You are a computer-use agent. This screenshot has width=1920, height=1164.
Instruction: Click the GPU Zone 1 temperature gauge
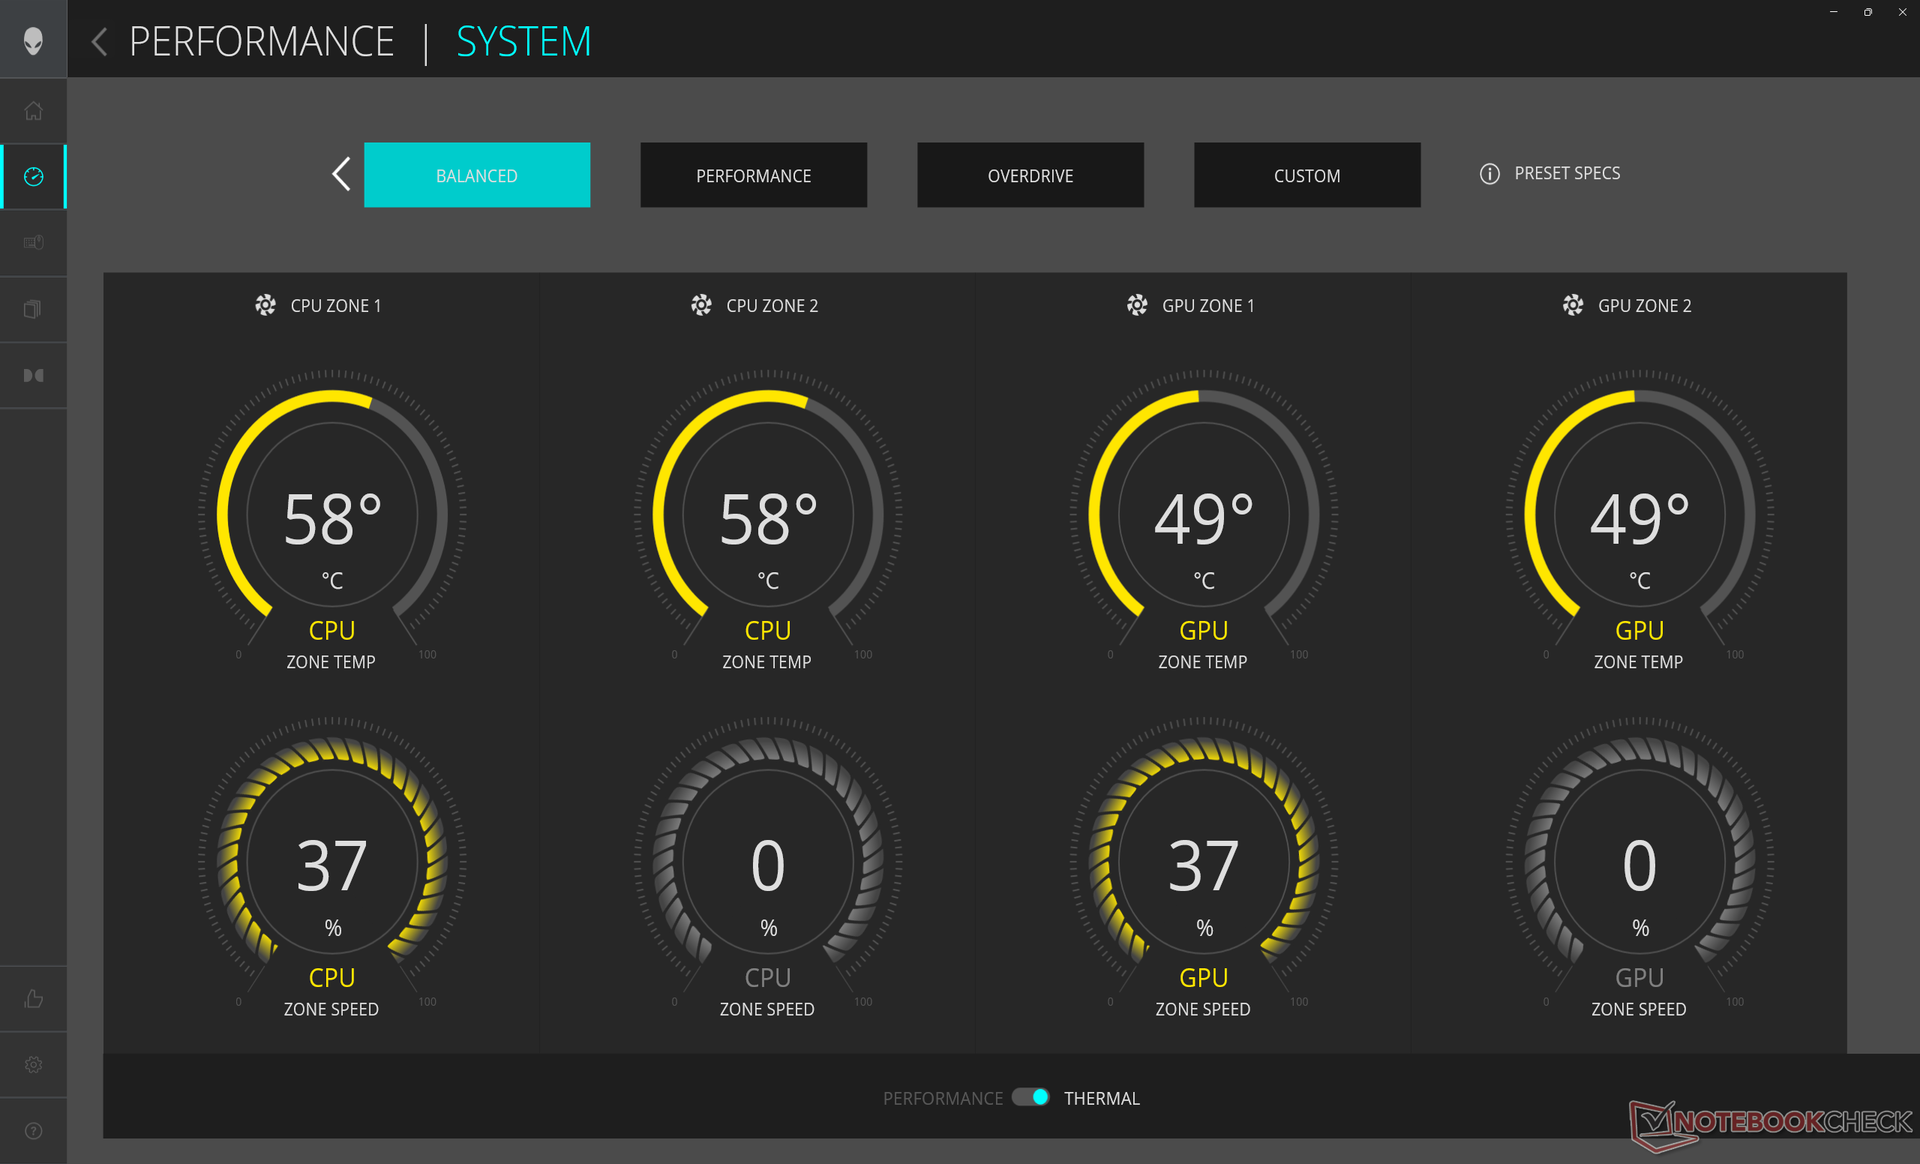pos(1203,515)
